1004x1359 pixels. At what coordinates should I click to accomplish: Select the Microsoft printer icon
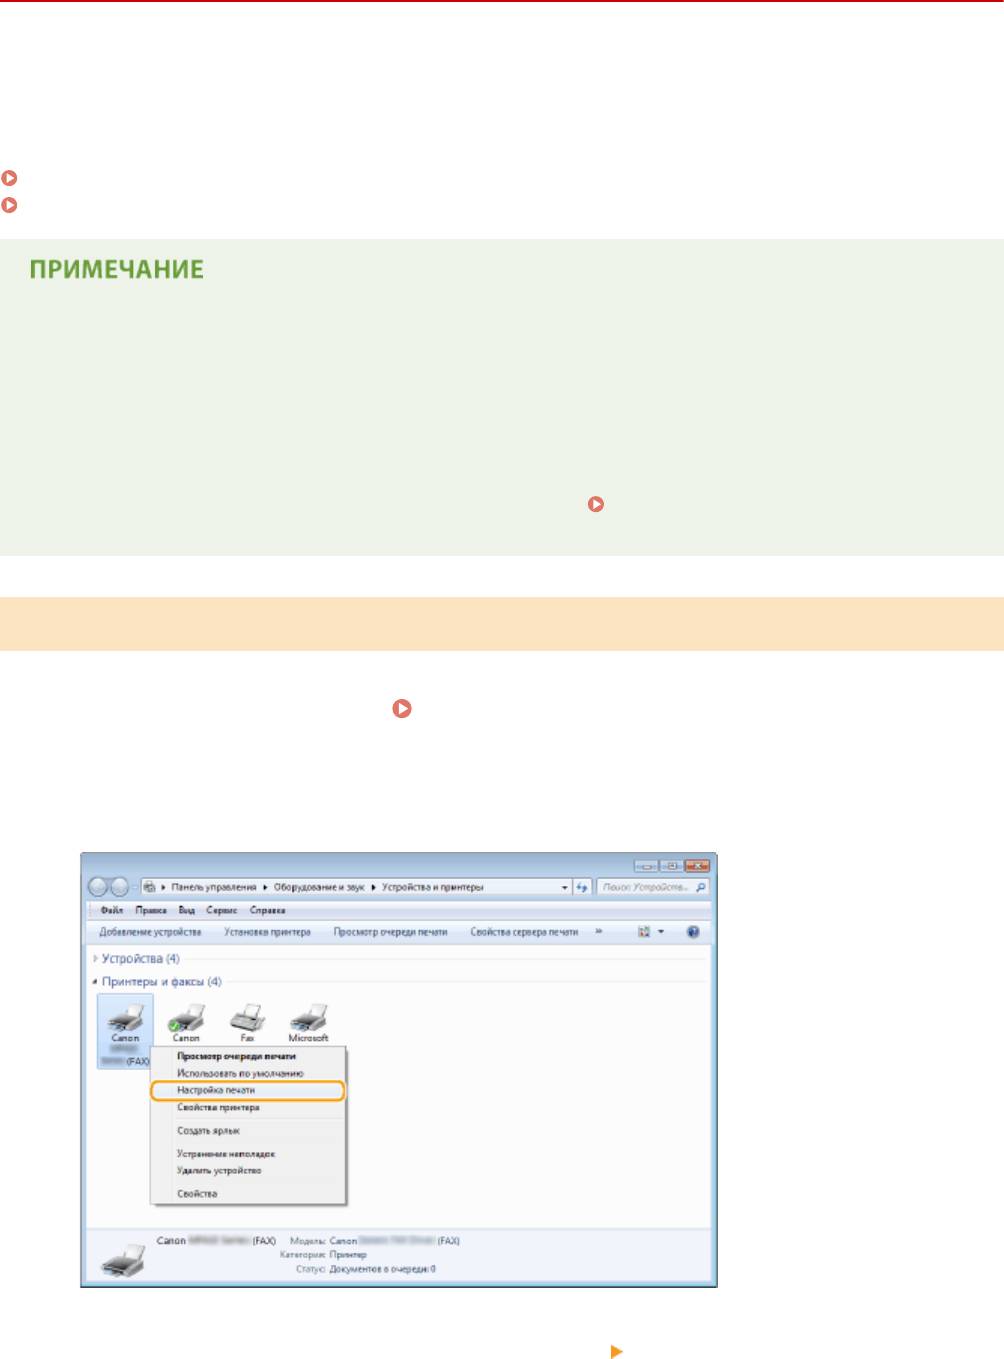pyautogui.click(x=308, y=1020)
